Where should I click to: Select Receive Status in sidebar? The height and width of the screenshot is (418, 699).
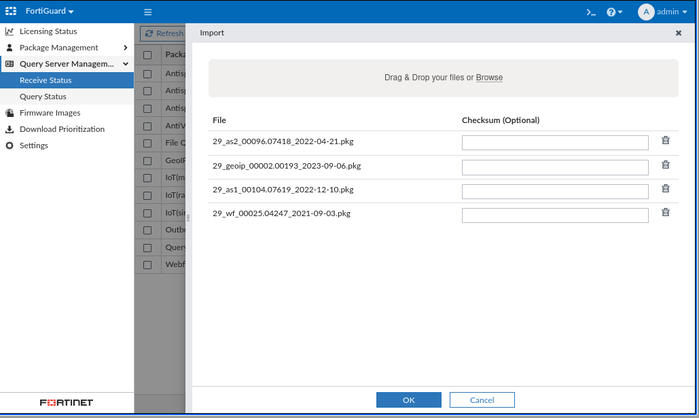tap(67, 80)
